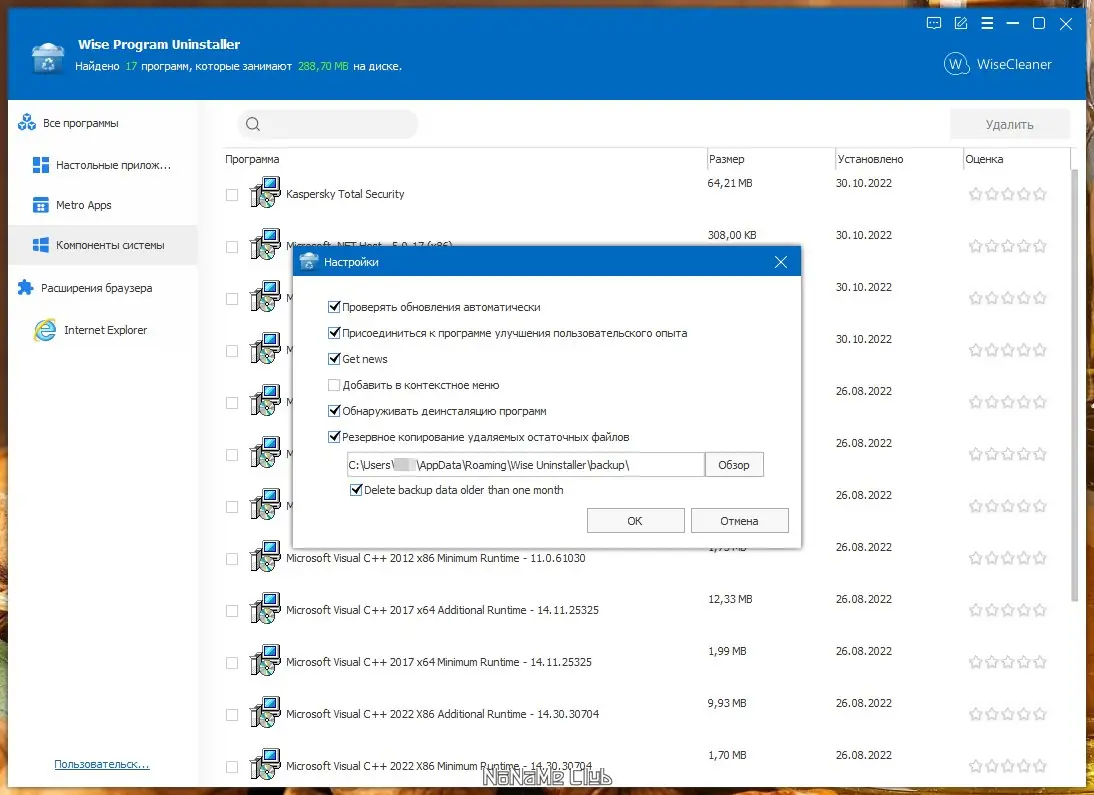
Task: Sort by the Размер column header
Action: tap(727, 158)
